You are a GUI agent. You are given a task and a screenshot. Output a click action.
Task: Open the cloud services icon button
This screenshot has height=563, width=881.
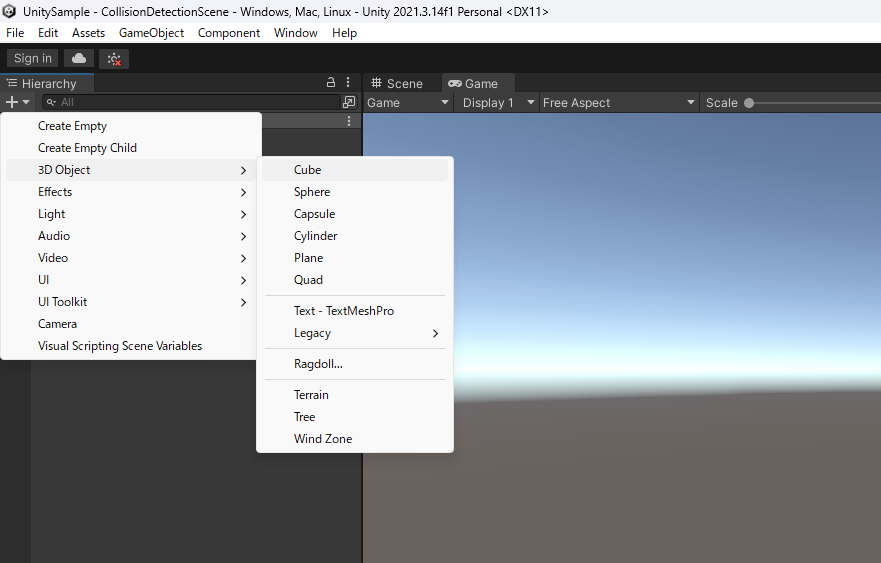(x=79, y=58)
